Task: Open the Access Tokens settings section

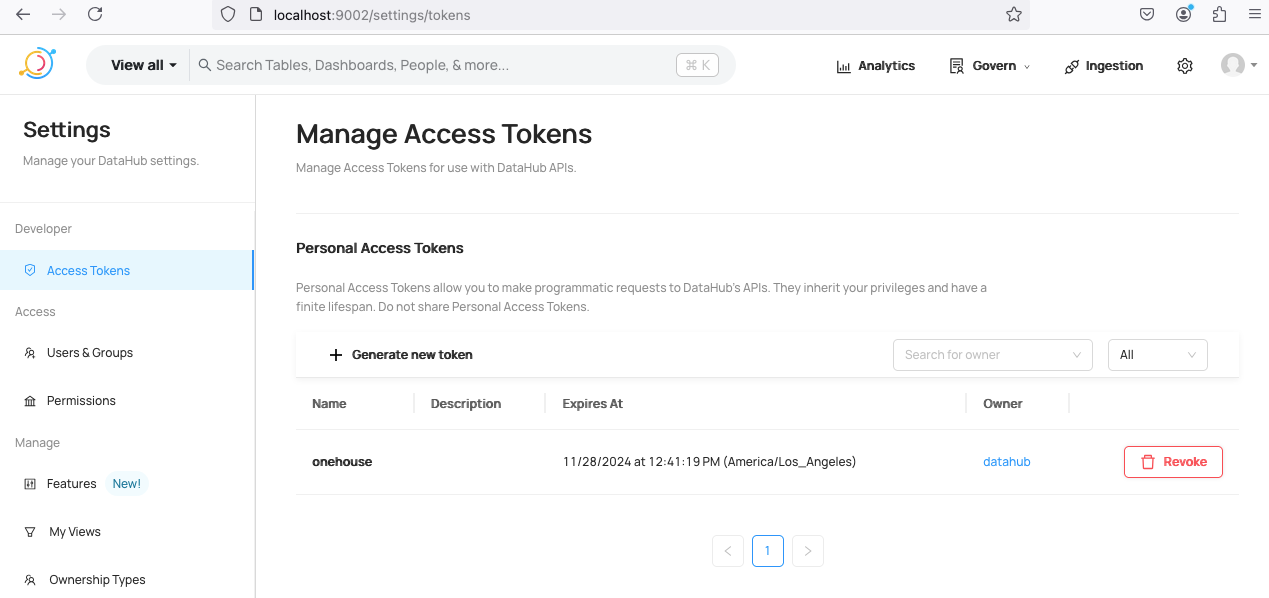Action: coord(127,270)
